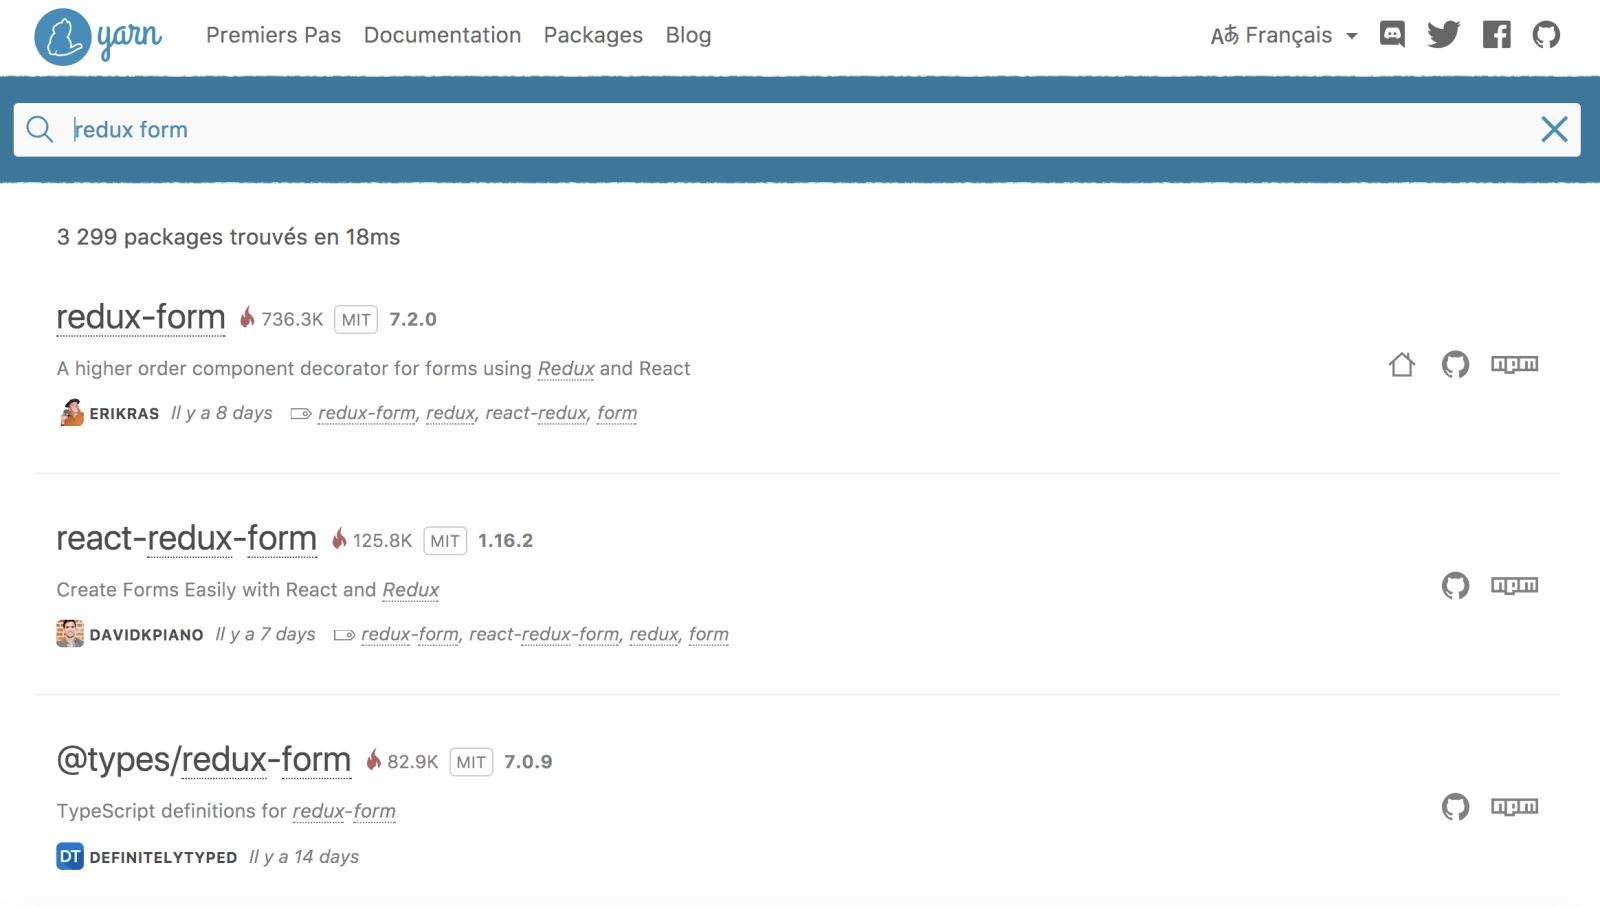Open redux-form npm page icon

click(1514, 364)
